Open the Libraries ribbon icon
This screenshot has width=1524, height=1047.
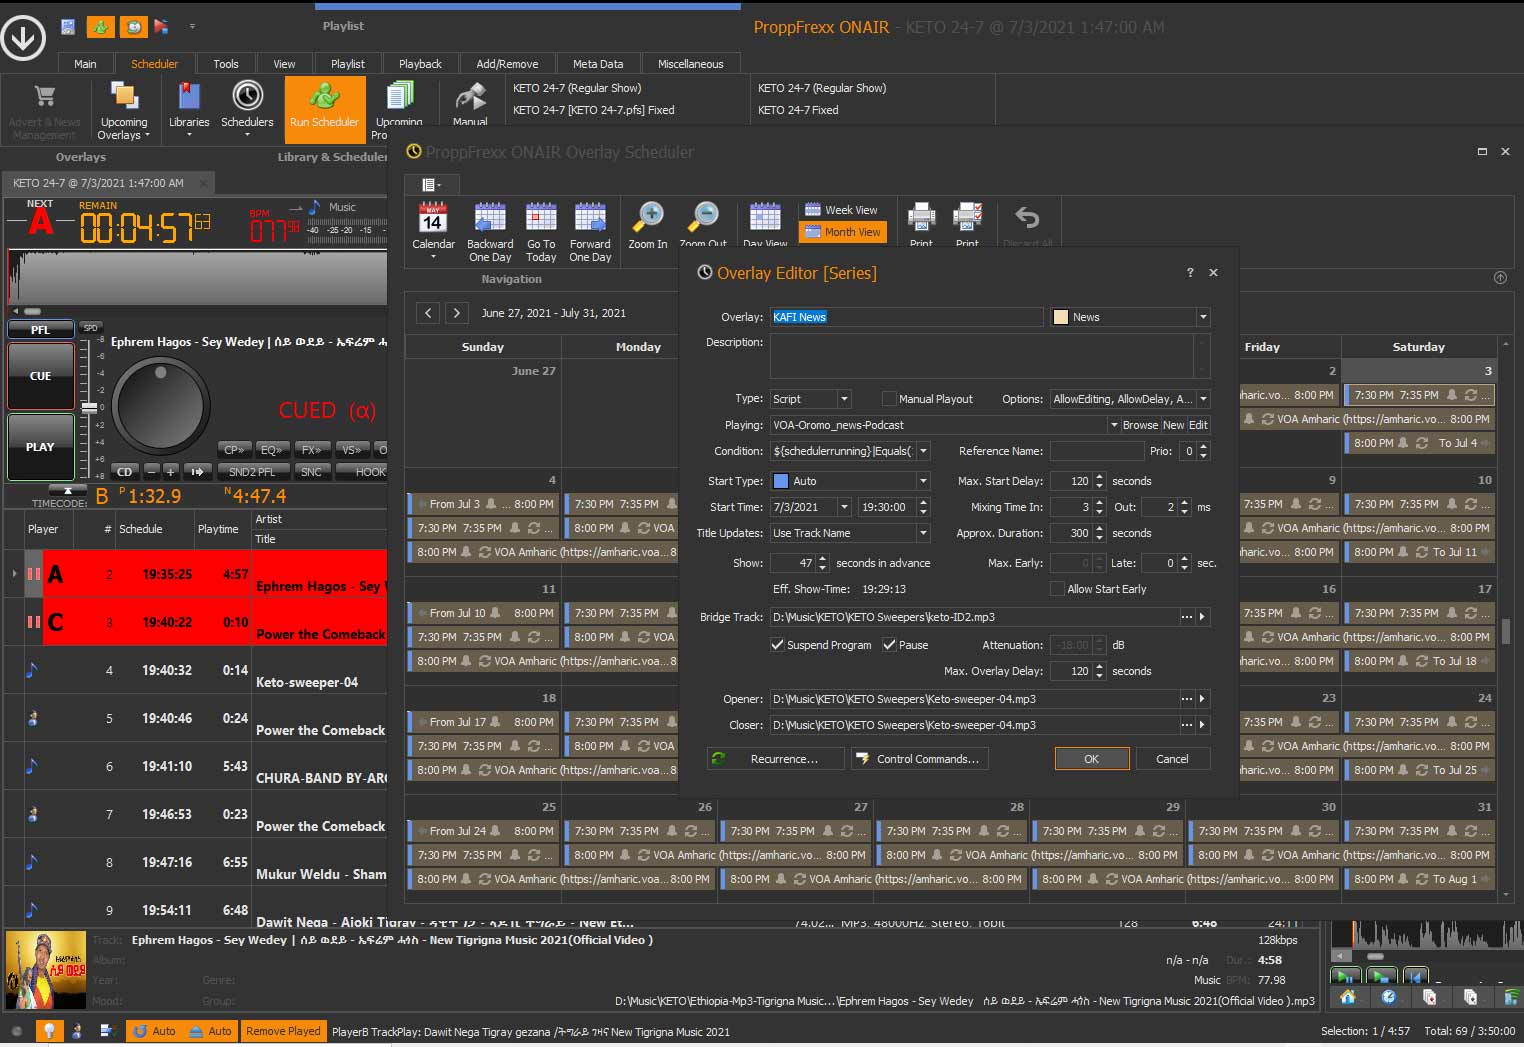pyautogui.click(x=189, y=110)
